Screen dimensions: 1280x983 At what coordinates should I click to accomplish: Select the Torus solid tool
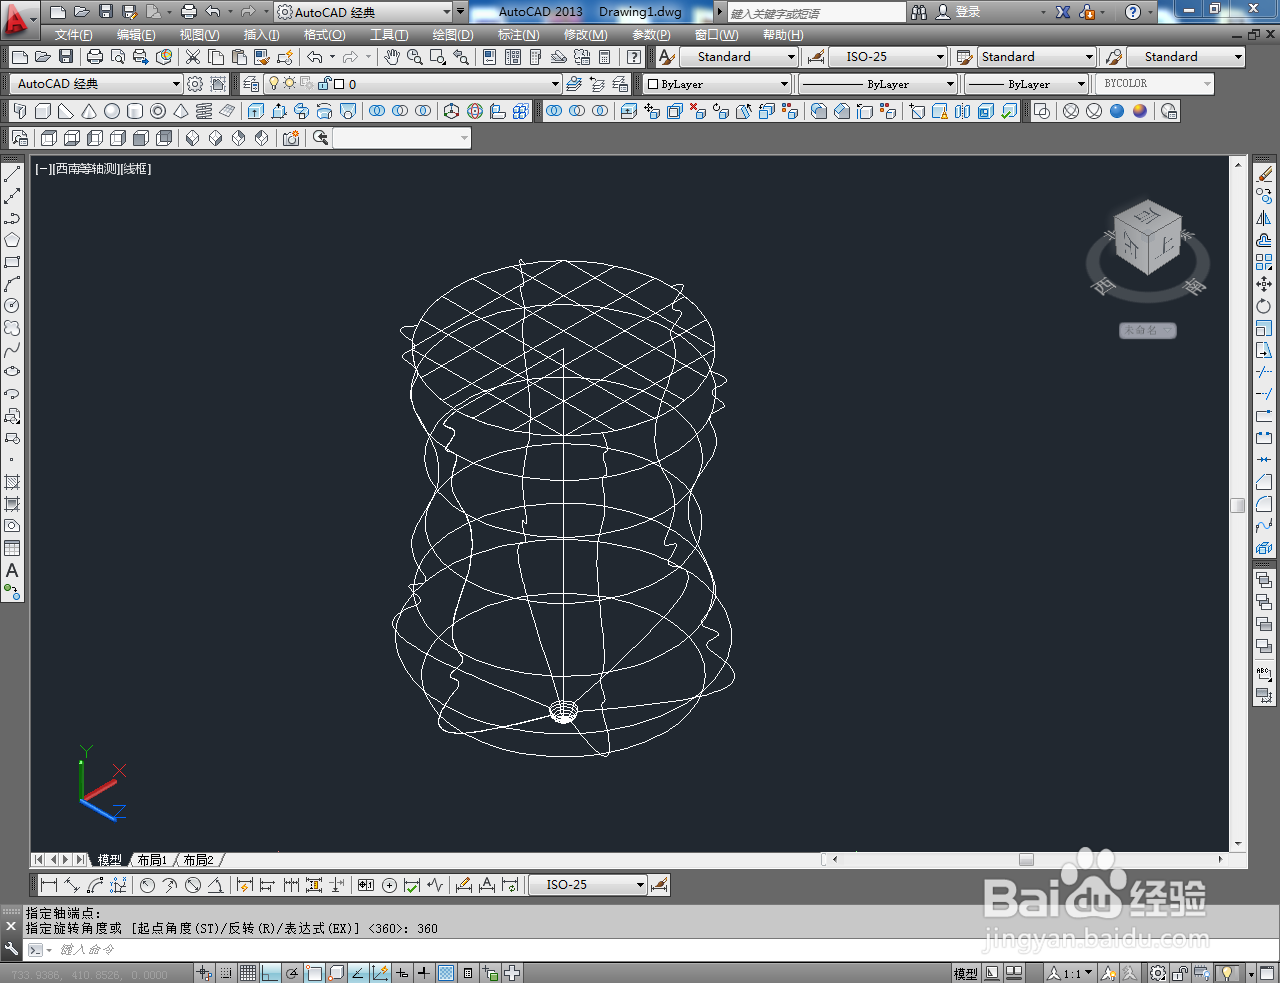coord(158,111)
